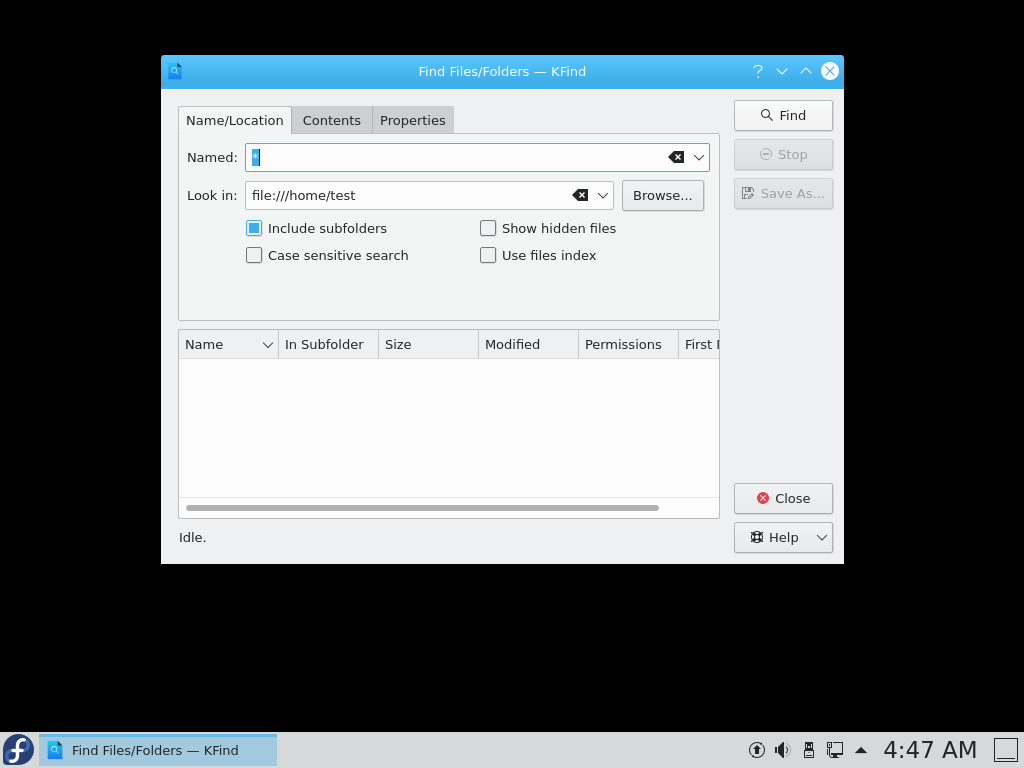Switch to the Name/Location tab
This screenshot has height=768, width=1024.
(234, 120)
